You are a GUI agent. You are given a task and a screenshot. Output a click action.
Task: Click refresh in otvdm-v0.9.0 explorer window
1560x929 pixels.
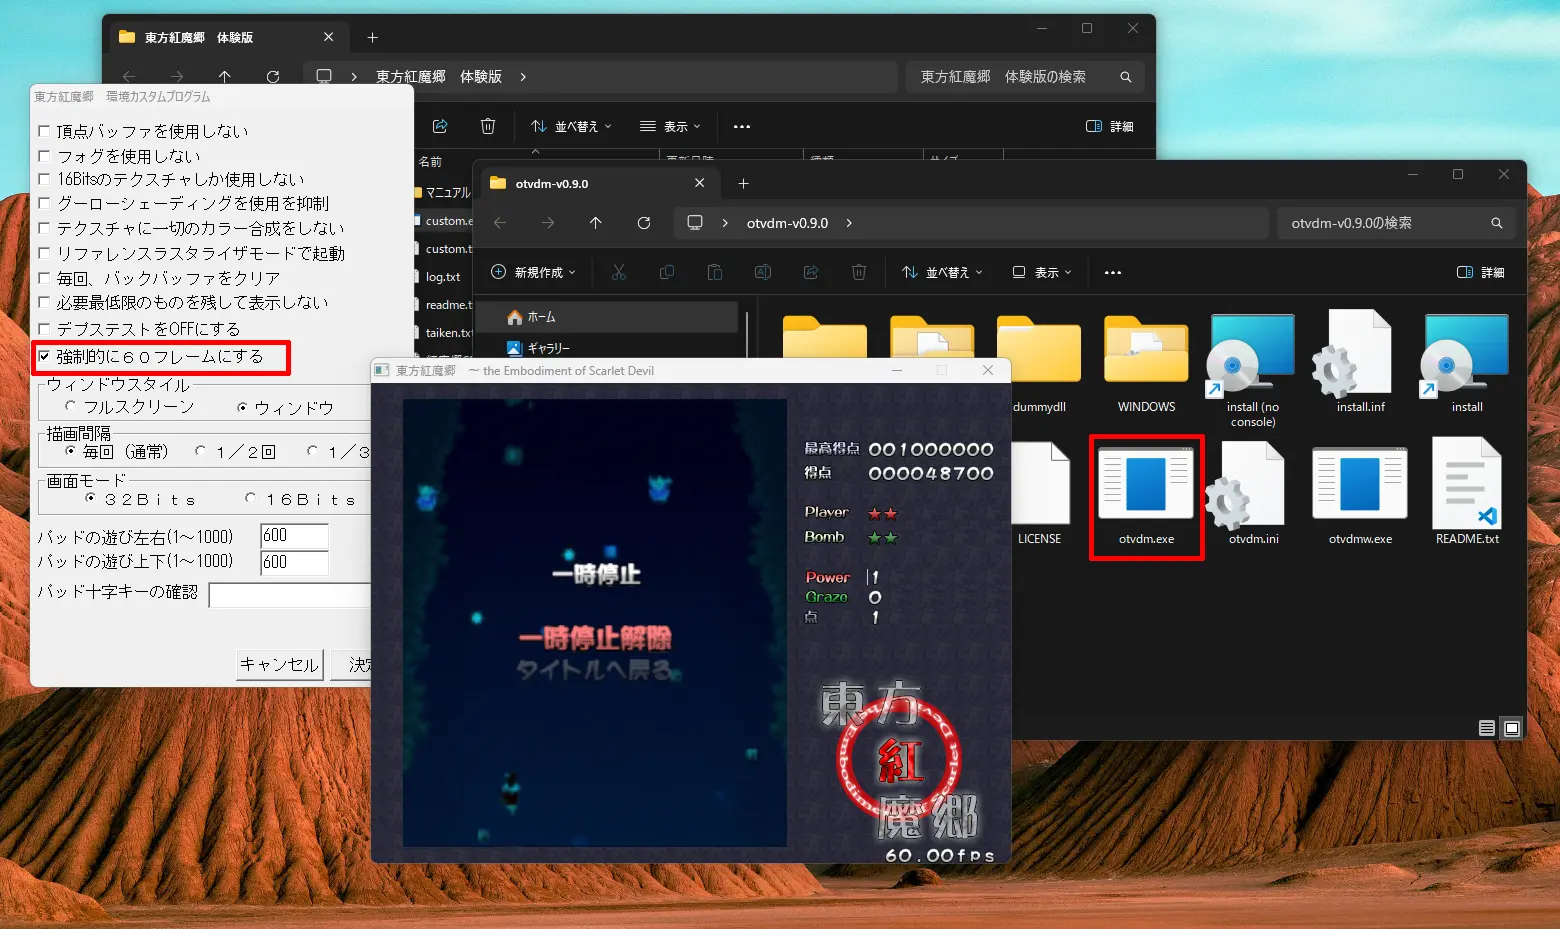(x=644, y=223)
